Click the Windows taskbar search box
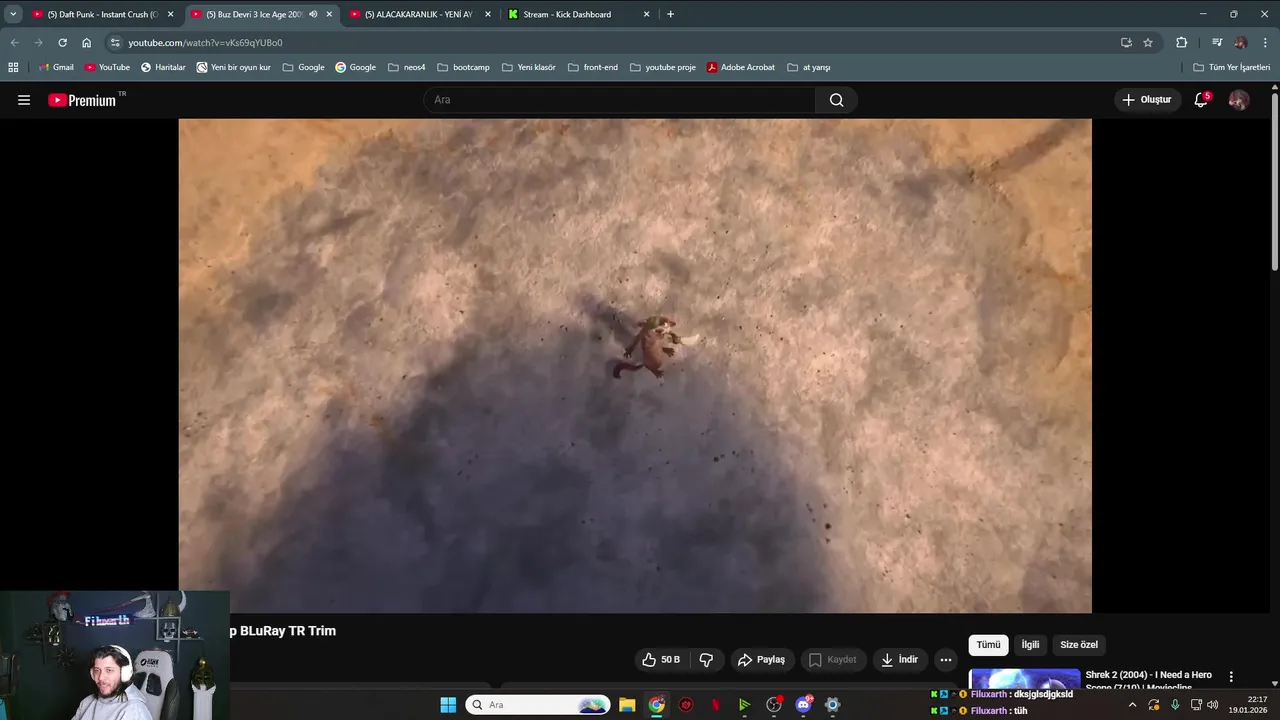1280x720 pixels. pos(538,705)
